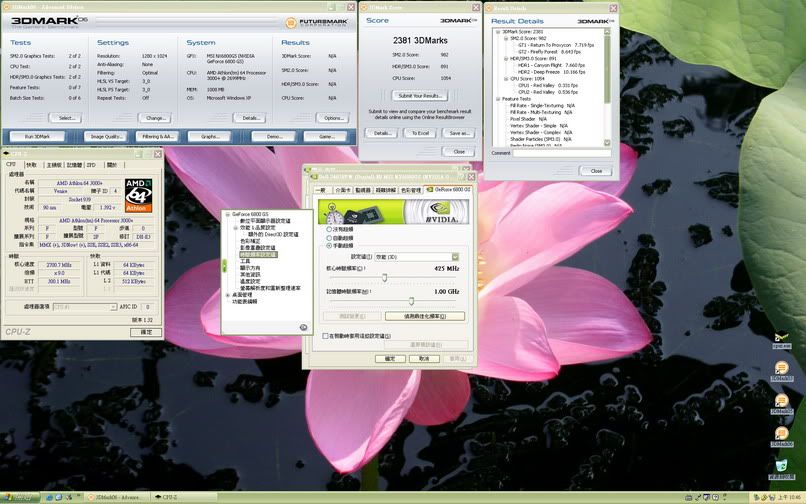The image size is (806, 504).
Task: Click the Details button under System
Action: (249, 118)
